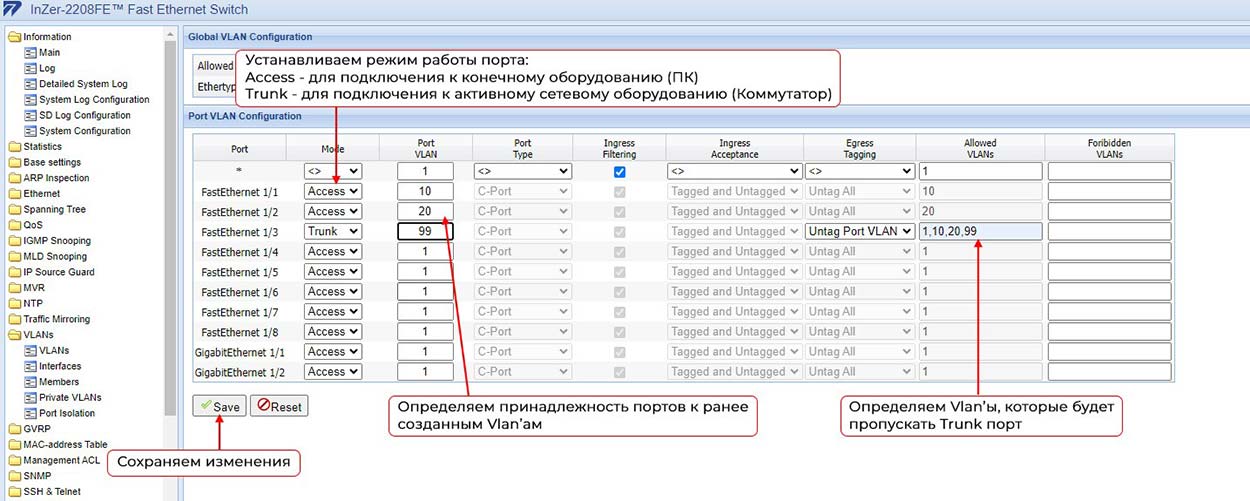Open the MLD Snooping folder icon

[x=14, y=257]
